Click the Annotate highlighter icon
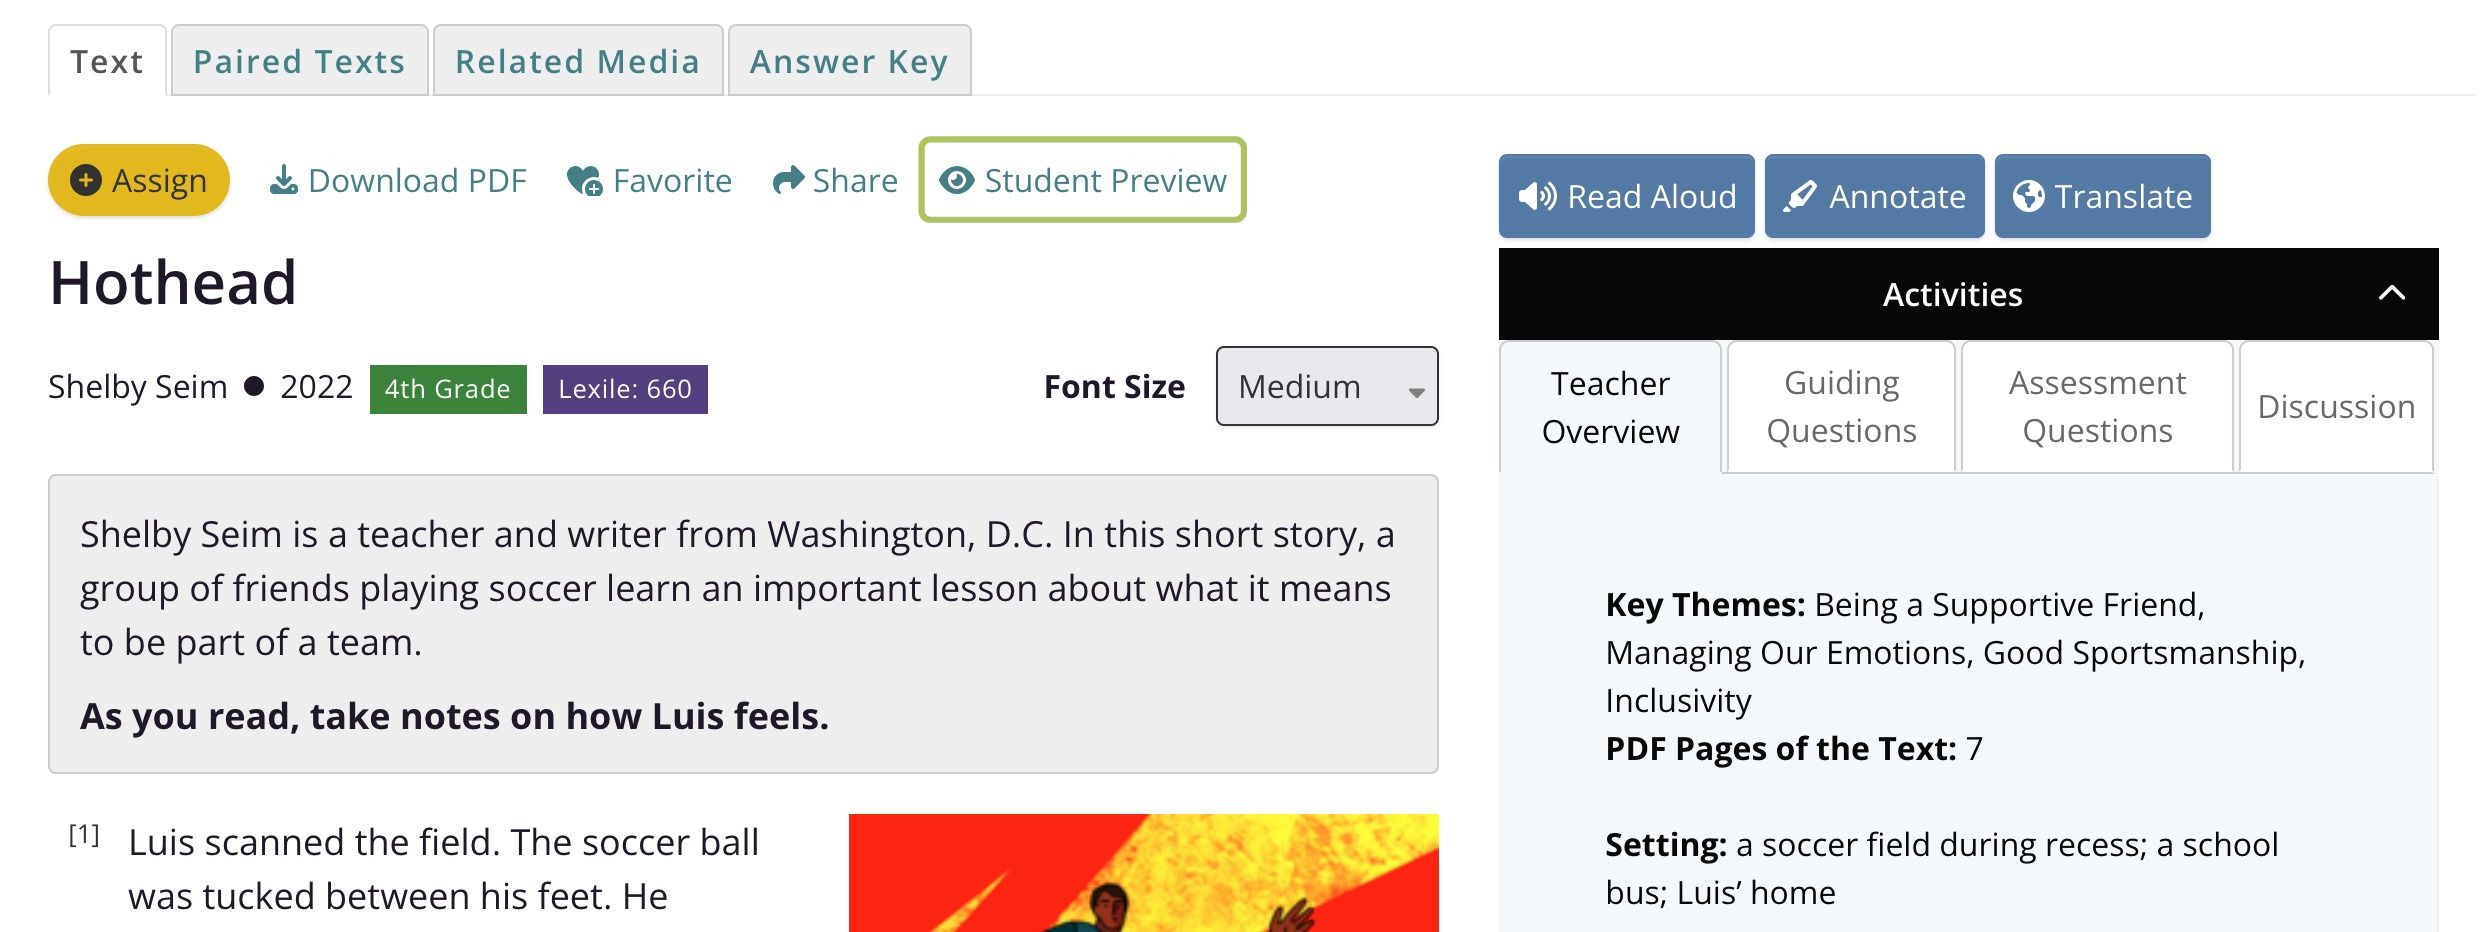The height and width of the screenshot is (932, 2490). (1800, 196)
